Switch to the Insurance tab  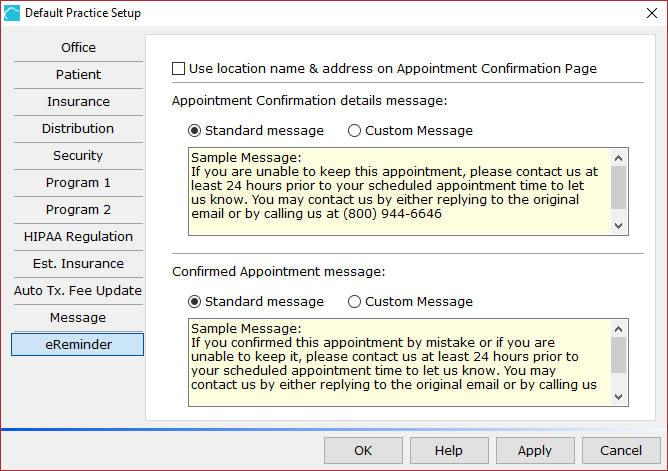[78, 102]
